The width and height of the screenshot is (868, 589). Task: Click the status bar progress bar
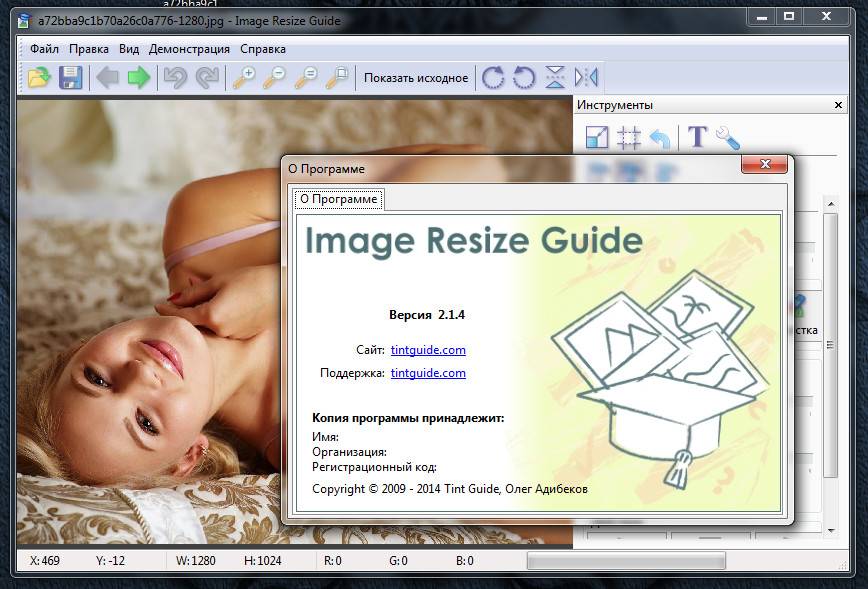[626, 561]
